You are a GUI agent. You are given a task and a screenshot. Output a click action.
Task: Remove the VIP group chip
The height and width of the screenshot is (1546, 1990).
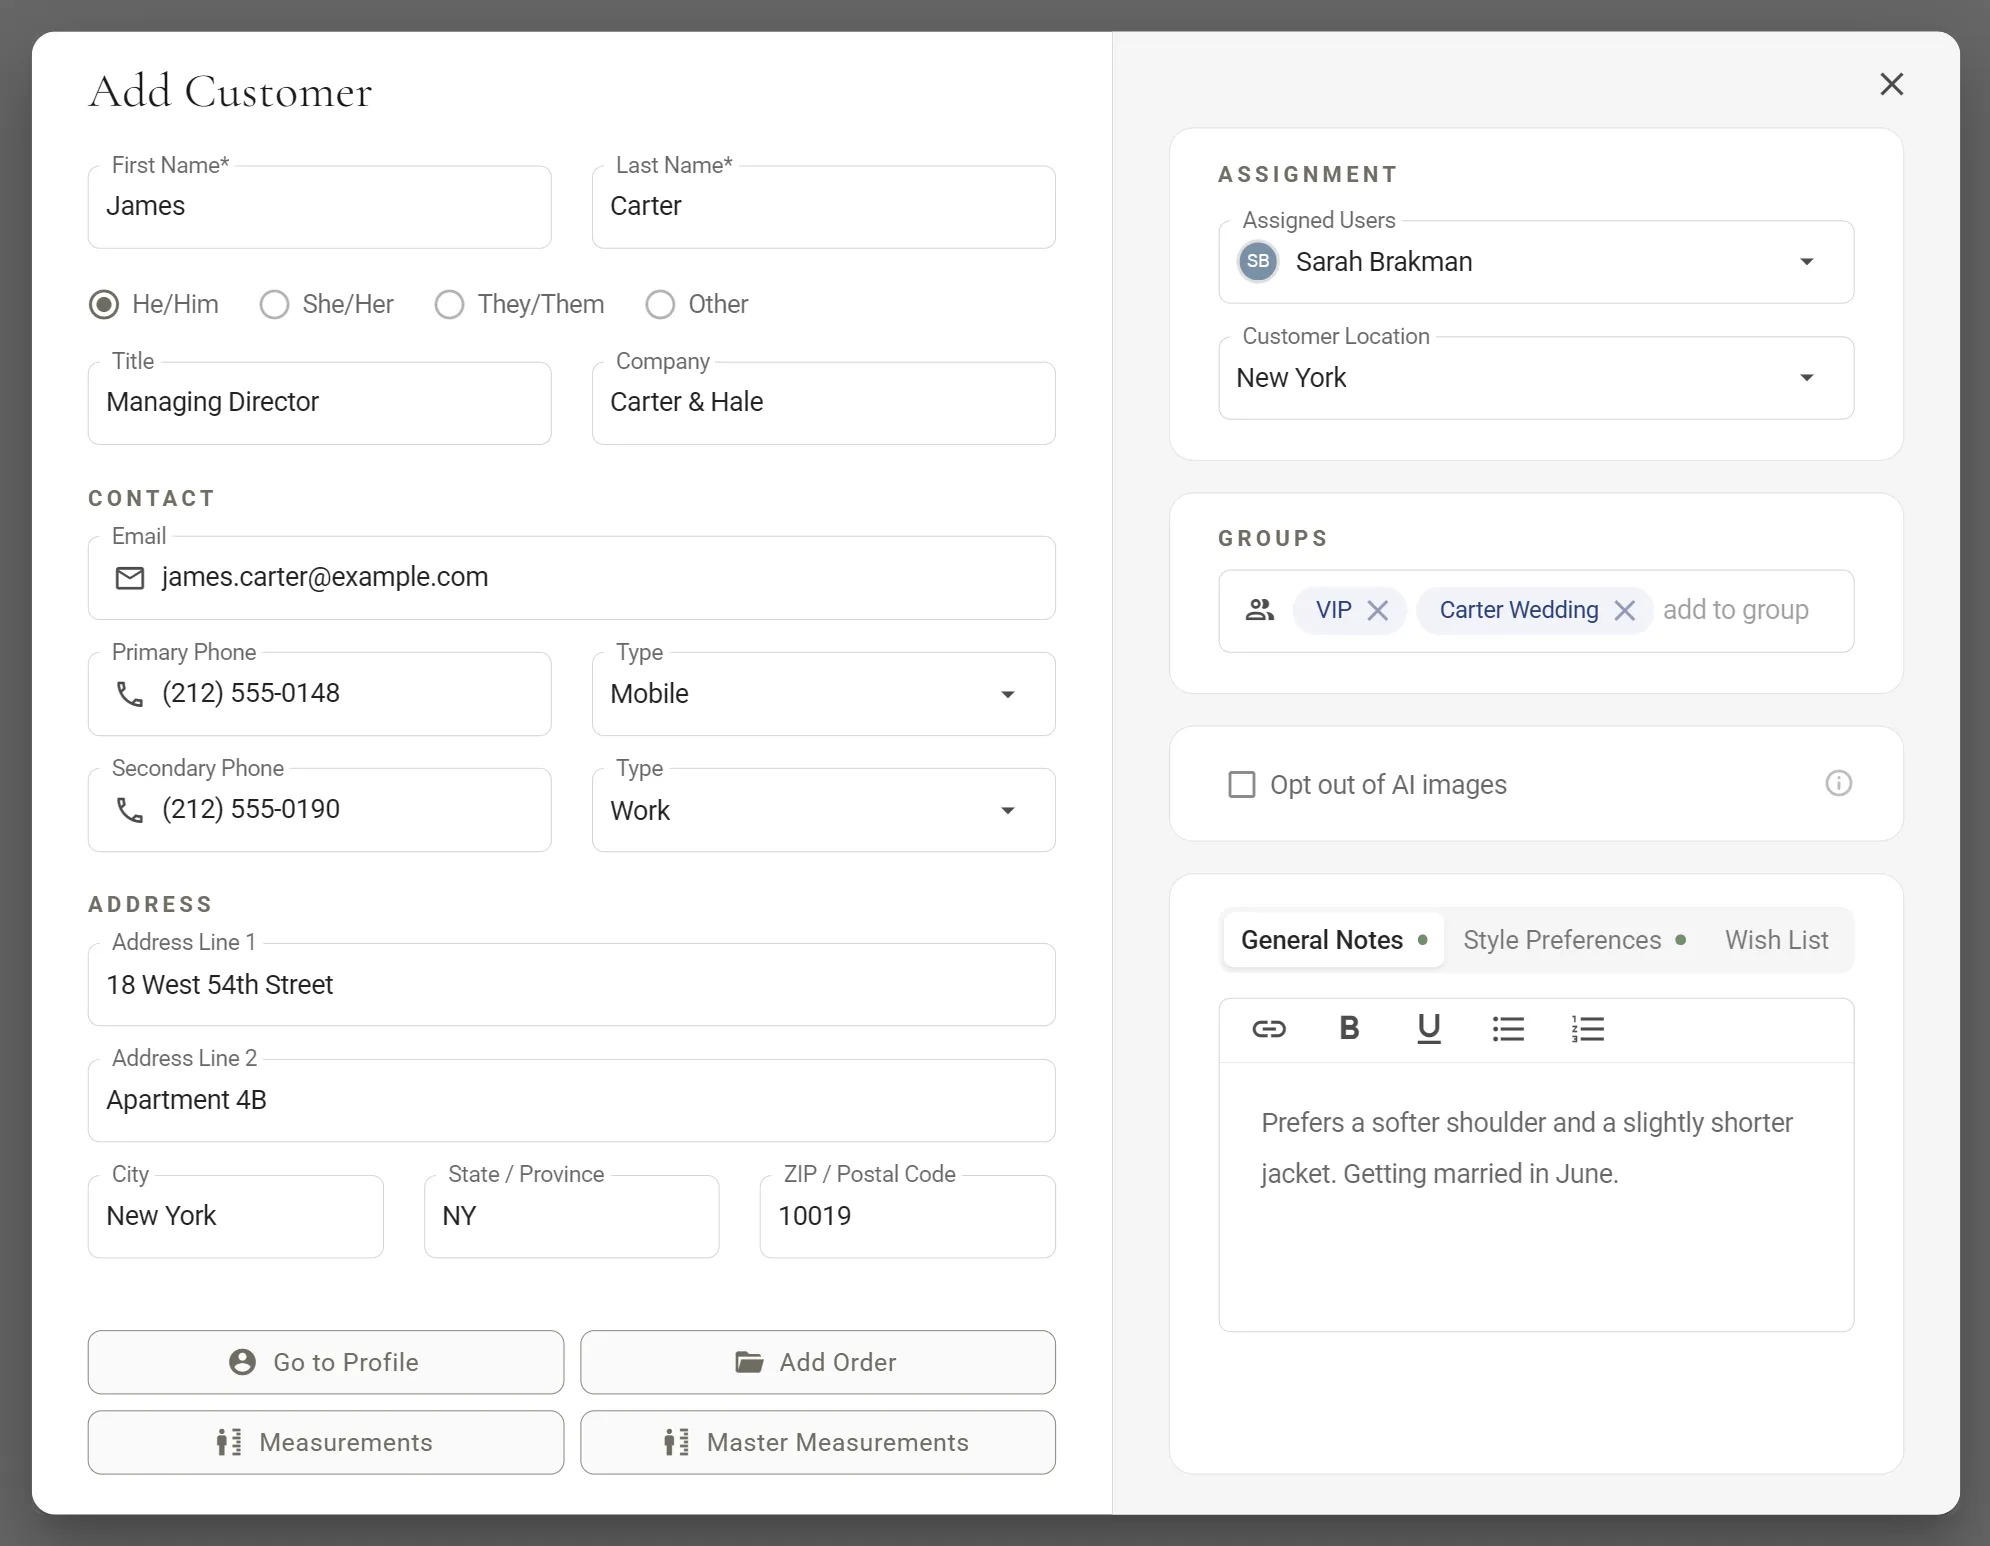pyautogui.click(x=1377, y=611)
